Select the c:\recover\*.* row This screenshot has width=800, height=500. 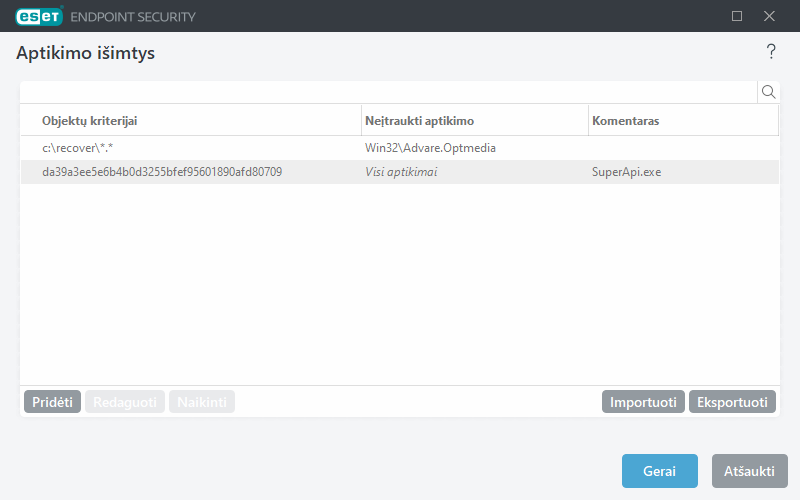pos(400,148)
